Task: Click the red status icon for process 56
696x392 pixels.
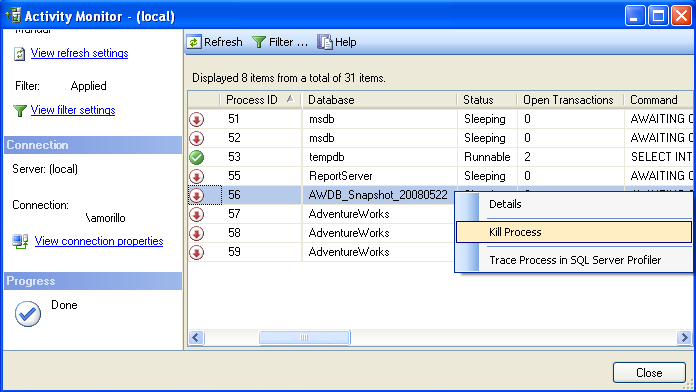Action: pyautogui.click(x=197, y=195)
